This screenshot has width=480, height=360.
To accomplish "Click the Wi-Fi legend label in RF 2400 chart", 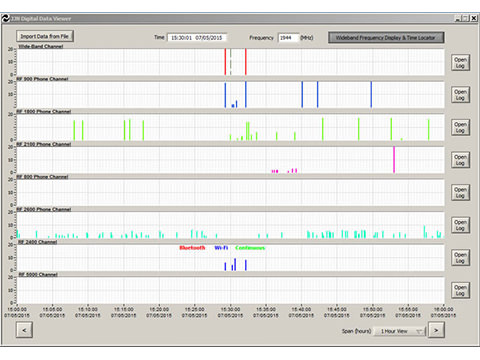I will pyautogui.click(x=221, y=248).
